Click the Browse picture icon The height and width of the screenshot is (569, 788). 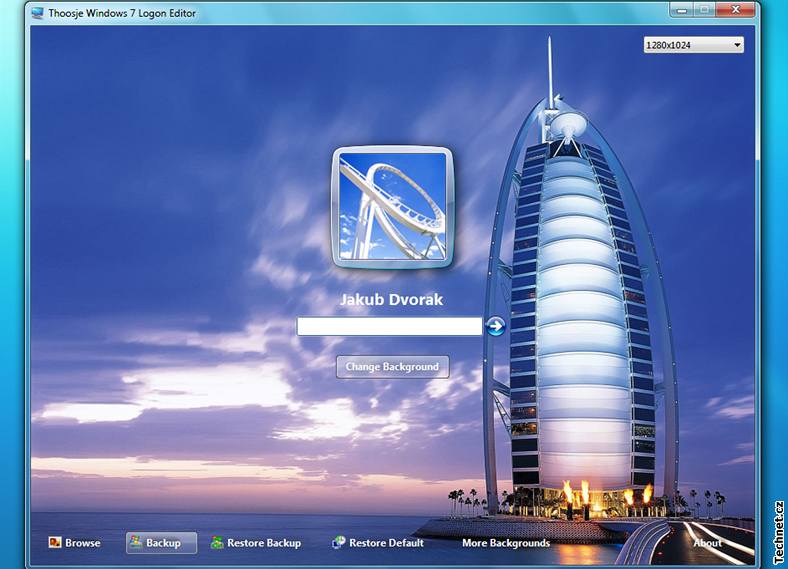[55, 543]
